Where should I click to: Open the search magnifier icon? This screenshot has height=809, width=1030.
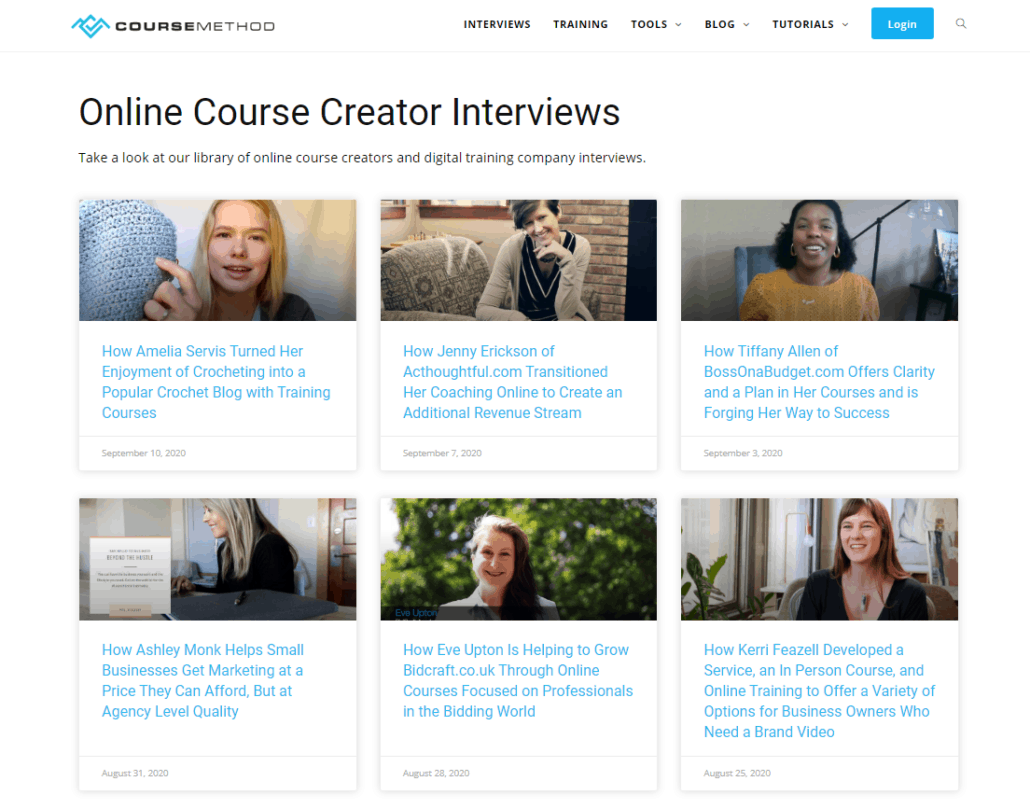(x=960, y=24)
